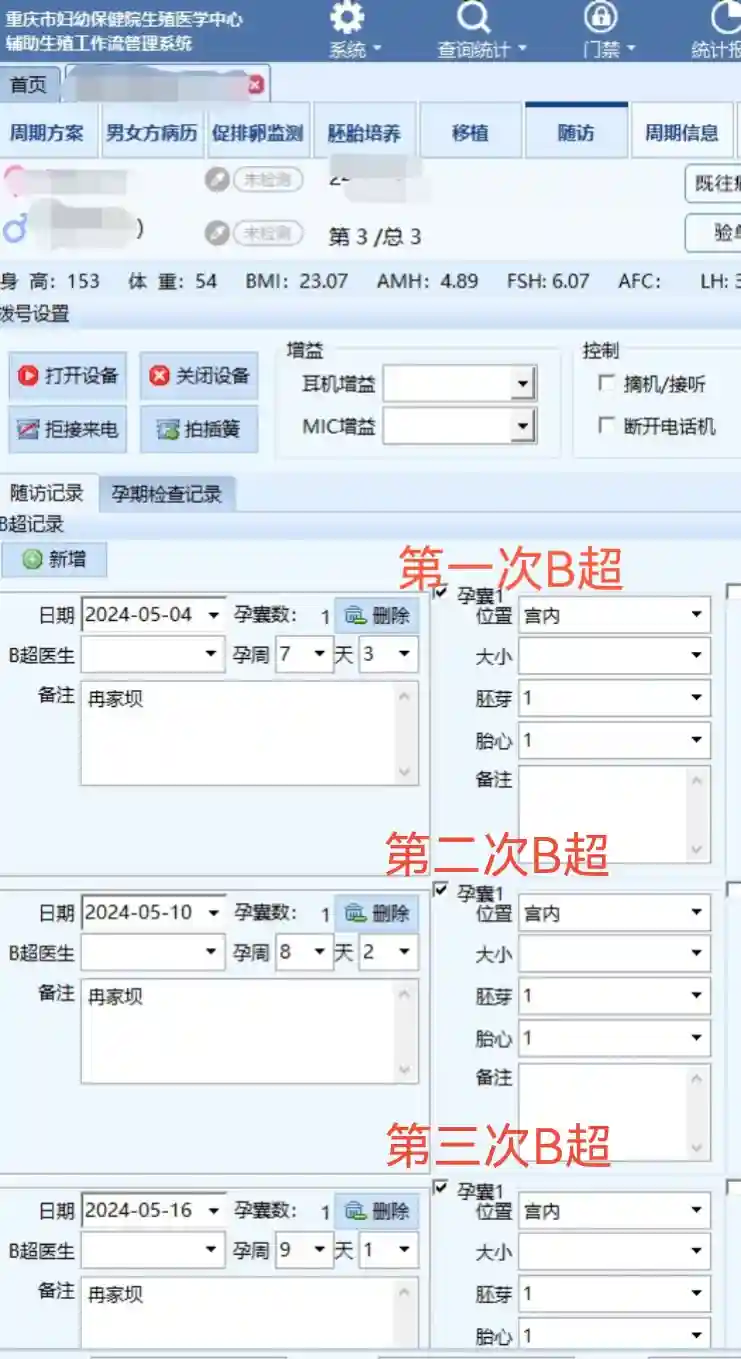Open the date picker for 2024-05-10
The height and width of the screenshot is (1359, 741).
tap(213, 913)
